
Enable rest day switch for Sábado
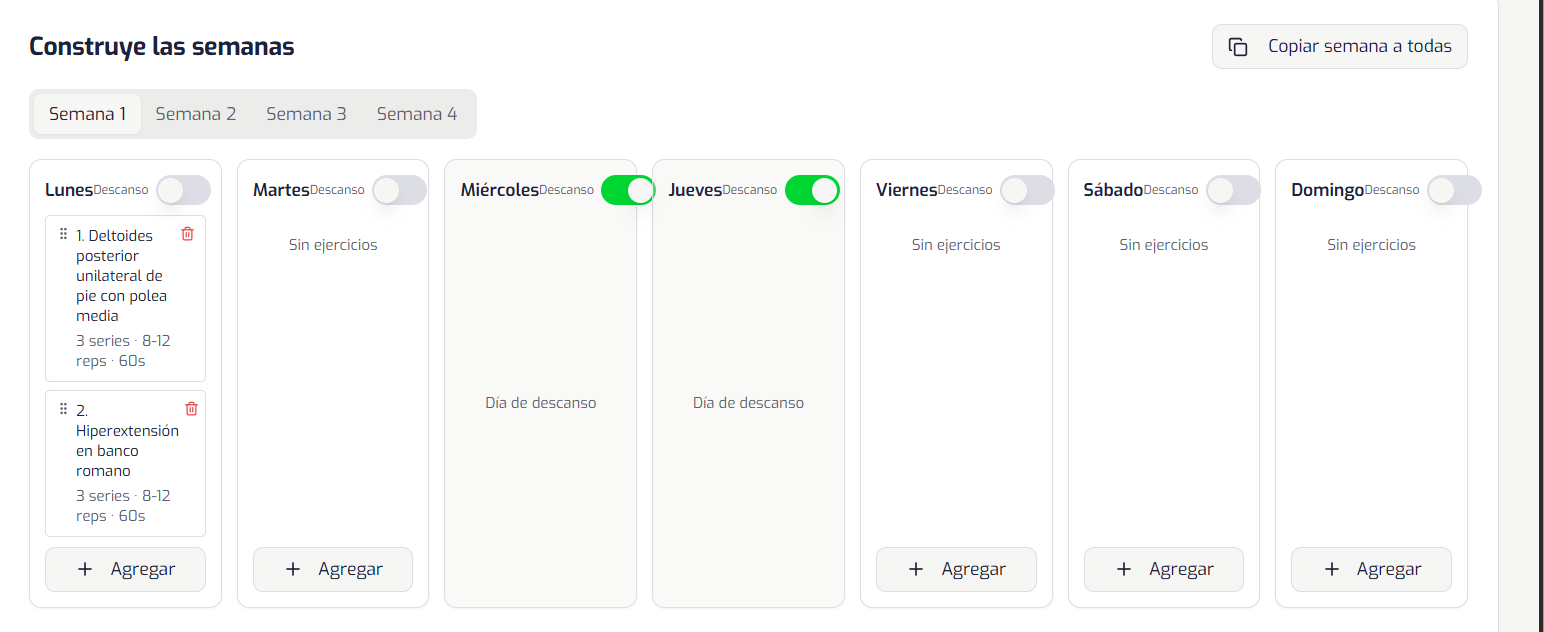(x=1233, y=190)
